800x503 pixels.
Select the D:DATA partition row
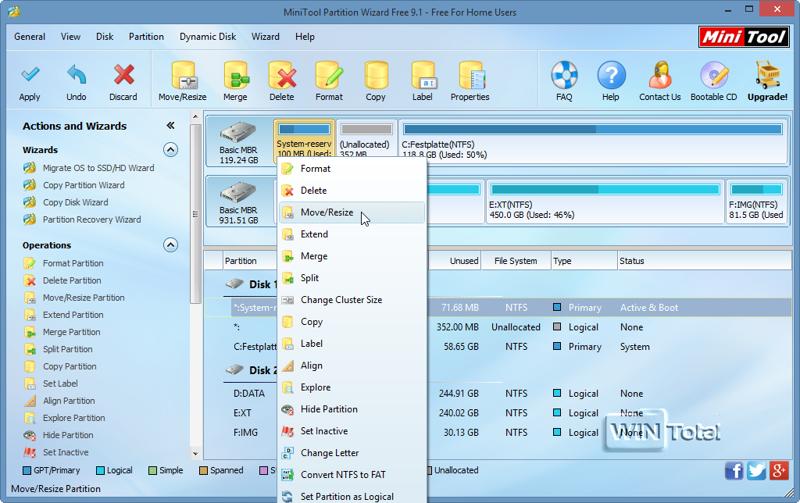[x=250, y=392]
